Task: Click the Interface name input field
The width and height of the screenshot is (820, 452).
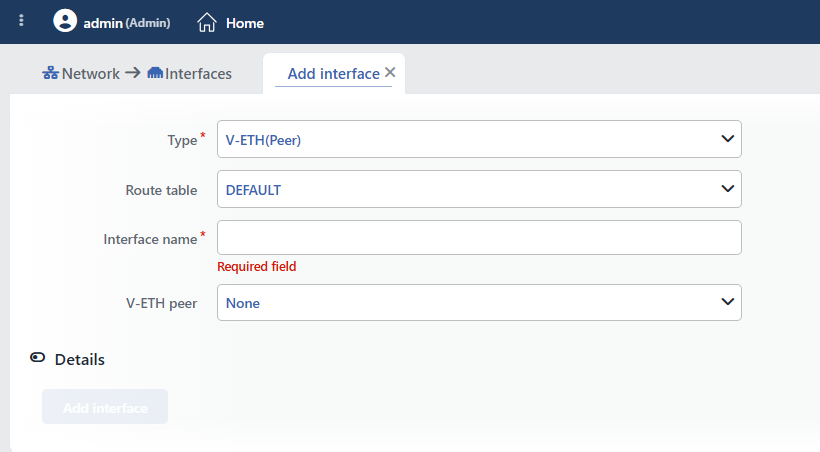Action: (479, 238)
